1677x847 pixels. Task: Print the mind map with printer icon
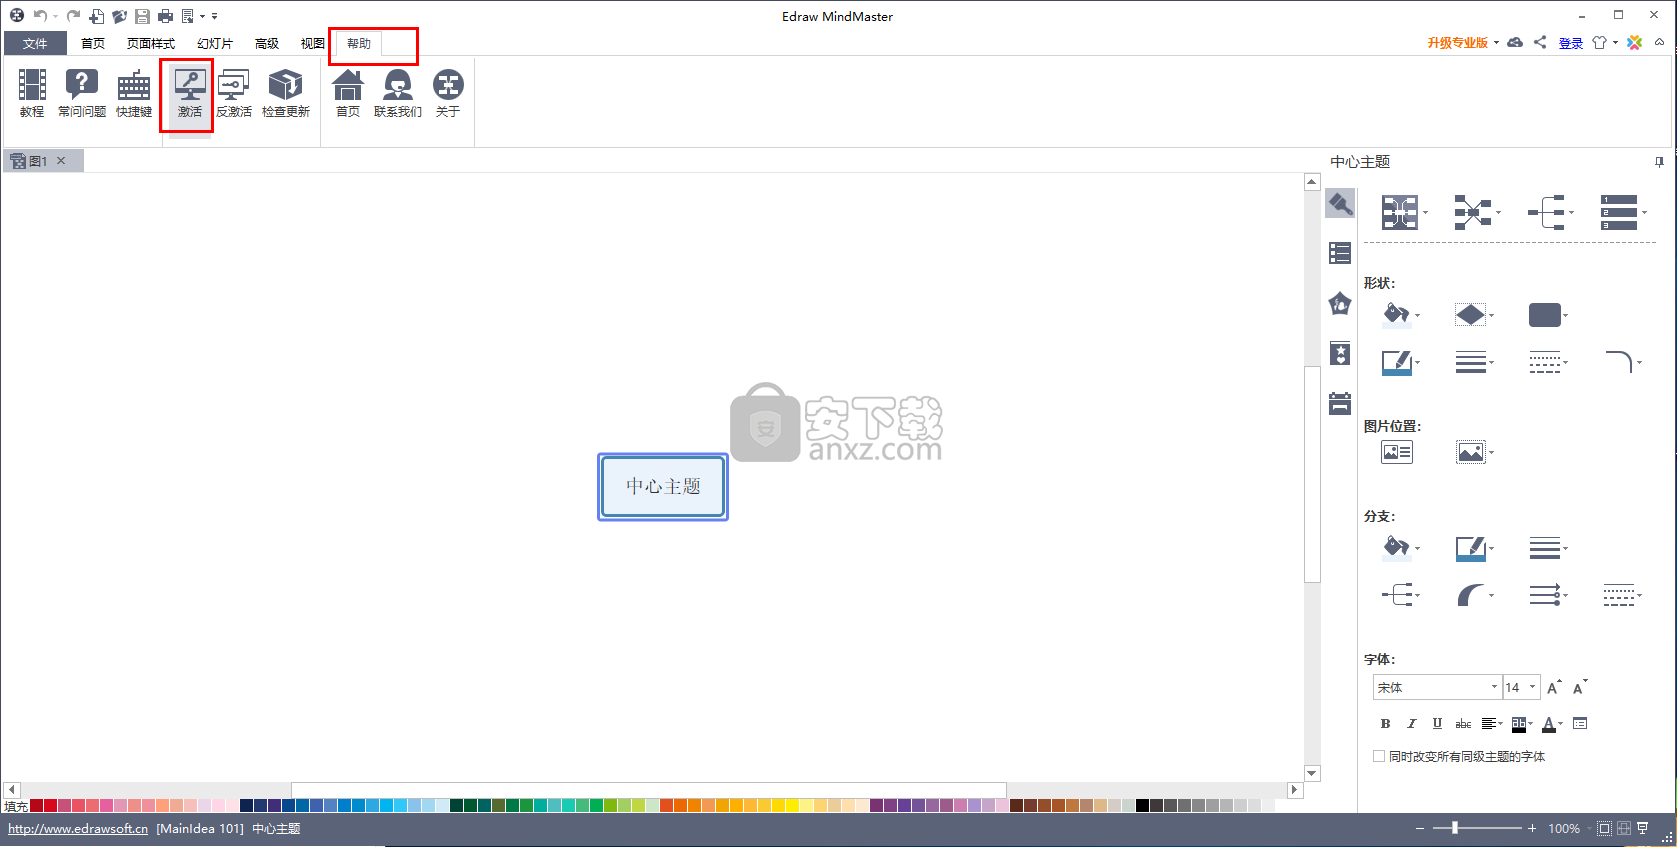[165, 16]
